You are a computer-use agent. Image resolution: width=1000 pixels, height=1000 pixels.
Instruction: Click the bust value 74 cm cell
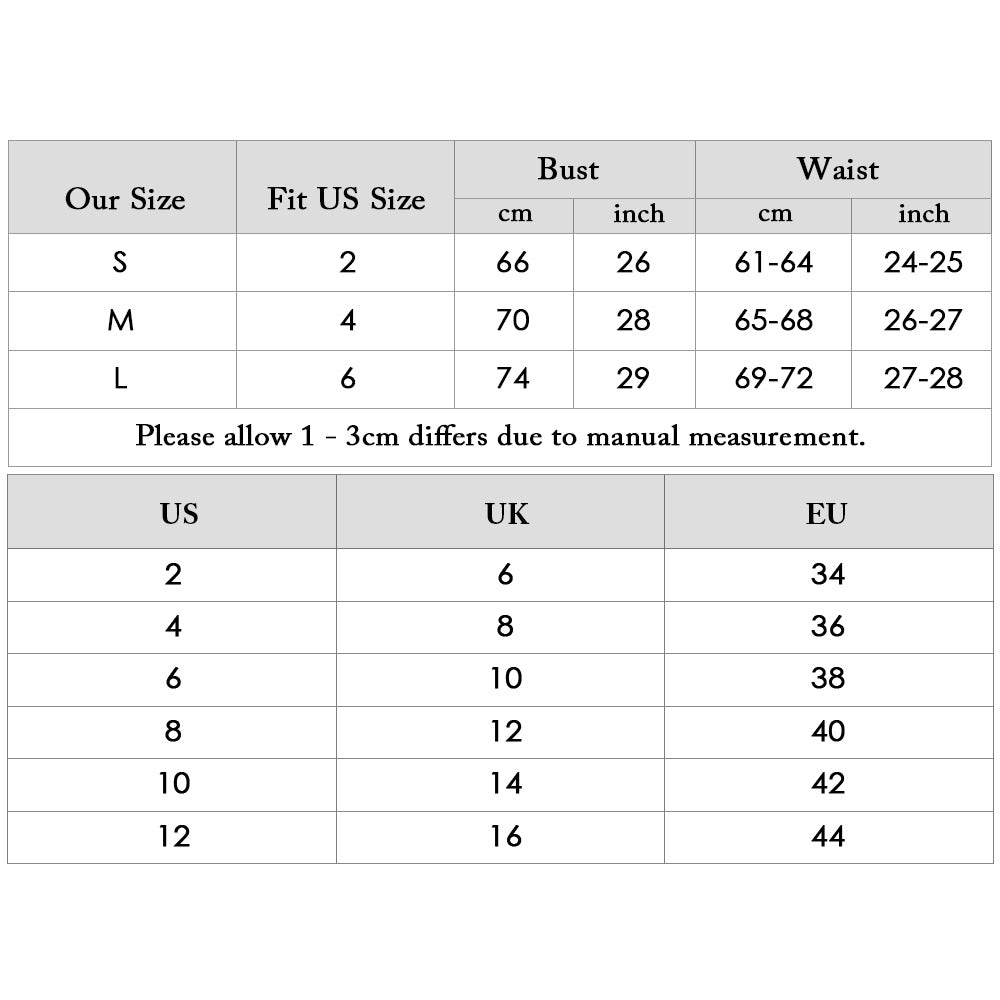click(513, 379)
